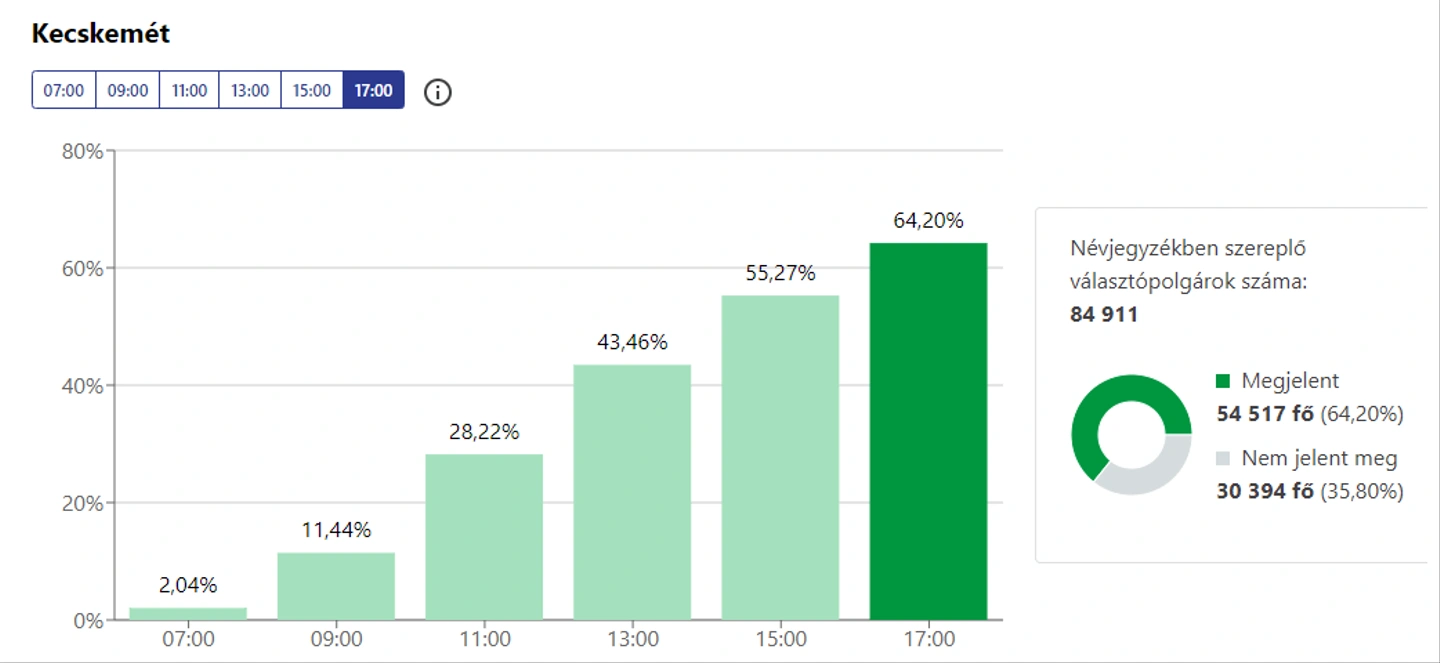Select the 43,46% bar at 13:00
Viewport: 1440px width, 663px height.
coord(632,492)
